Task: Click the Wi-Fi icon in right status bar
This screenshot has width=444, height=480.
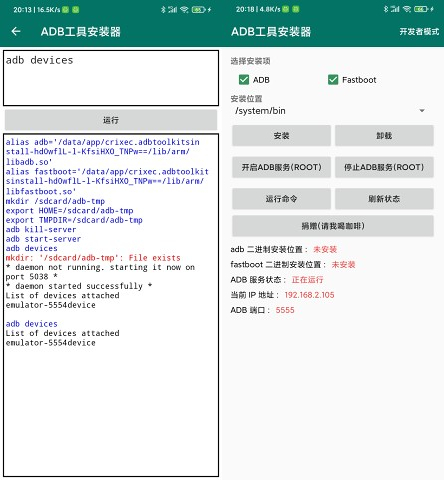Action: 407,9
